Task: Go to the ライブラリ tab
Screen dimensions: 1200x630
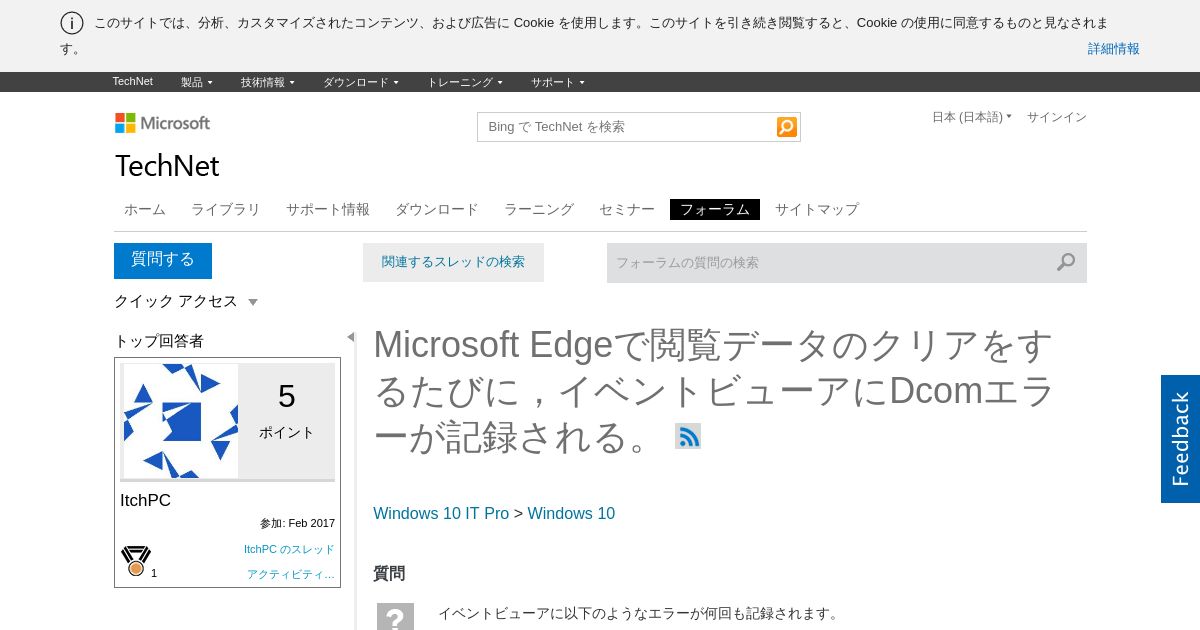Action: pos(226,209)
